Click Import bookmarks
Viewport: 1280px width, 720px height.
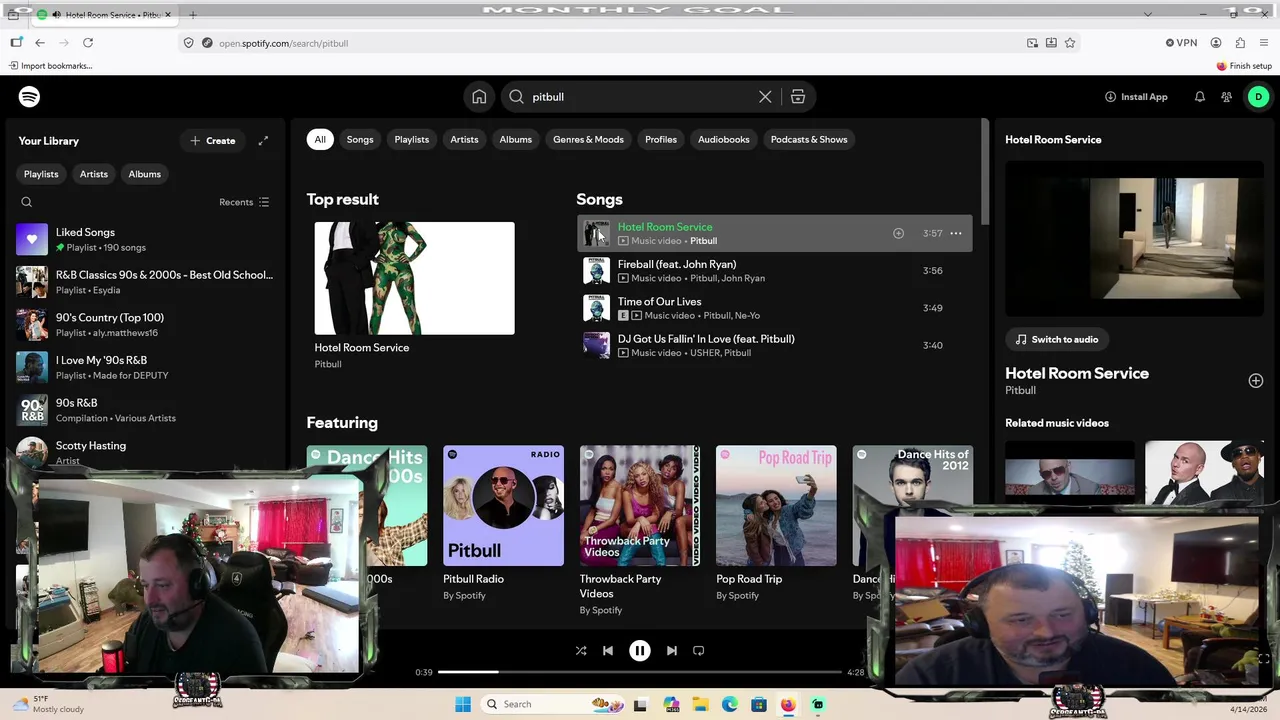click(50, 66)
